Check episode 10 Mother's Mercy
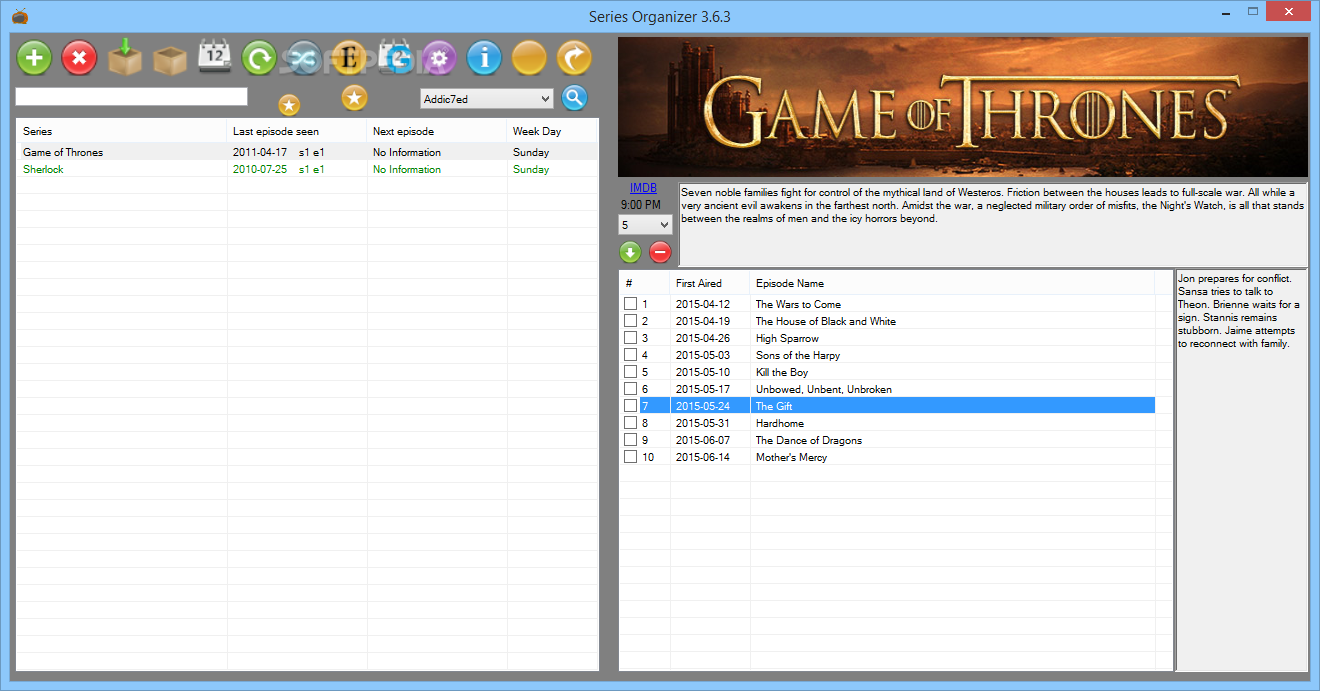 (x=630, y=457)
